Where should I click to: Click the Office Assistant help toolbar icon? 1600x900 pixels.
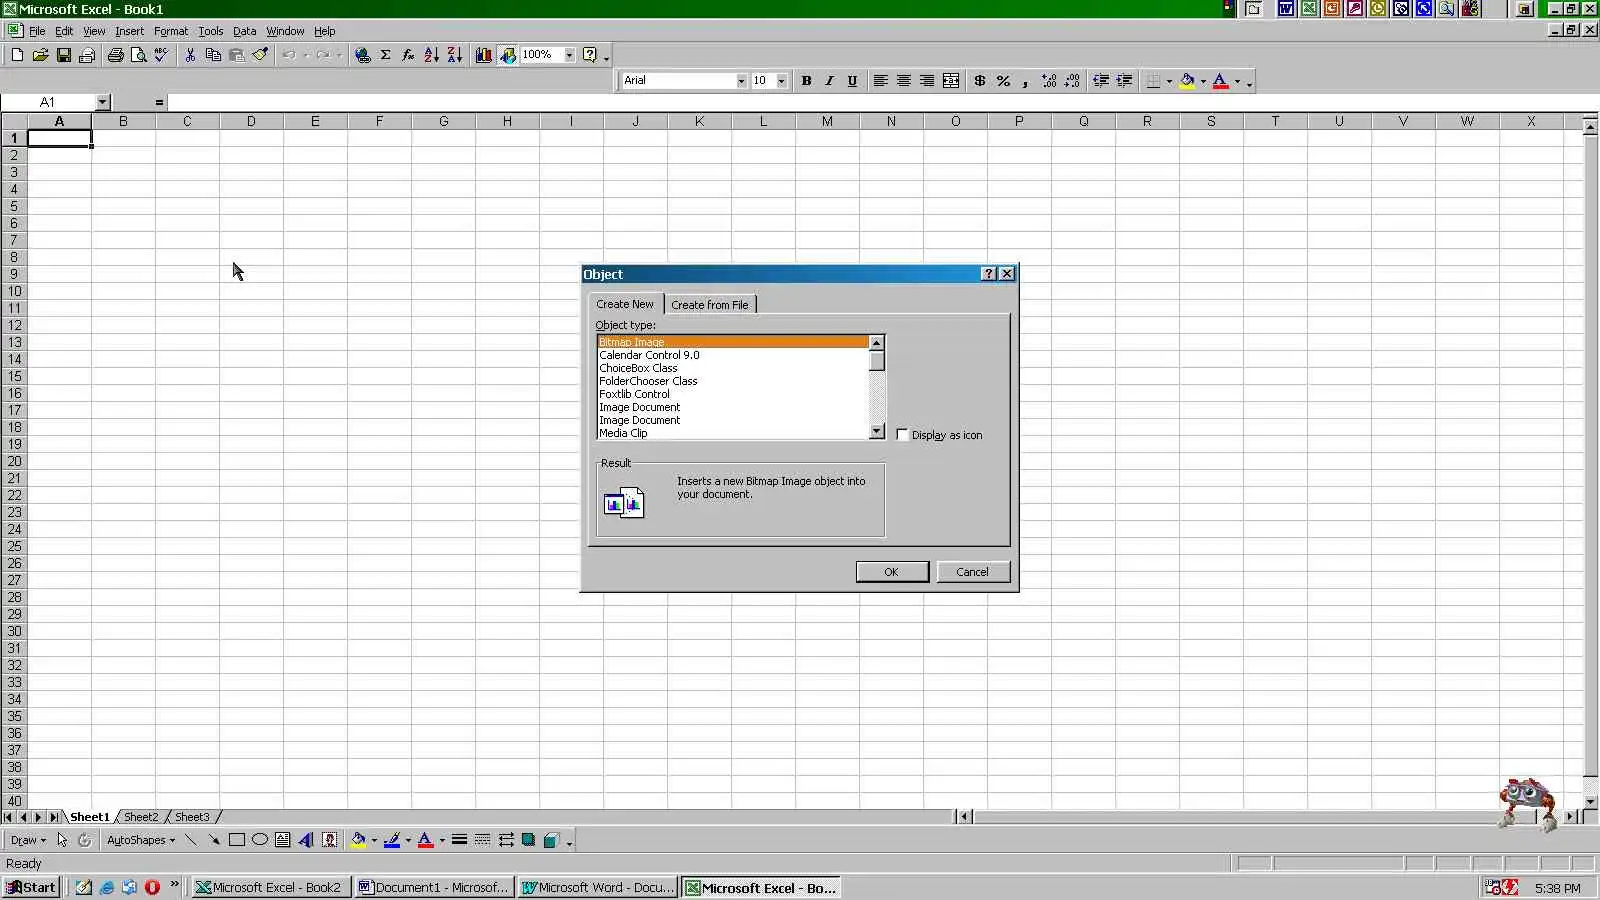[x=590, y=55]
